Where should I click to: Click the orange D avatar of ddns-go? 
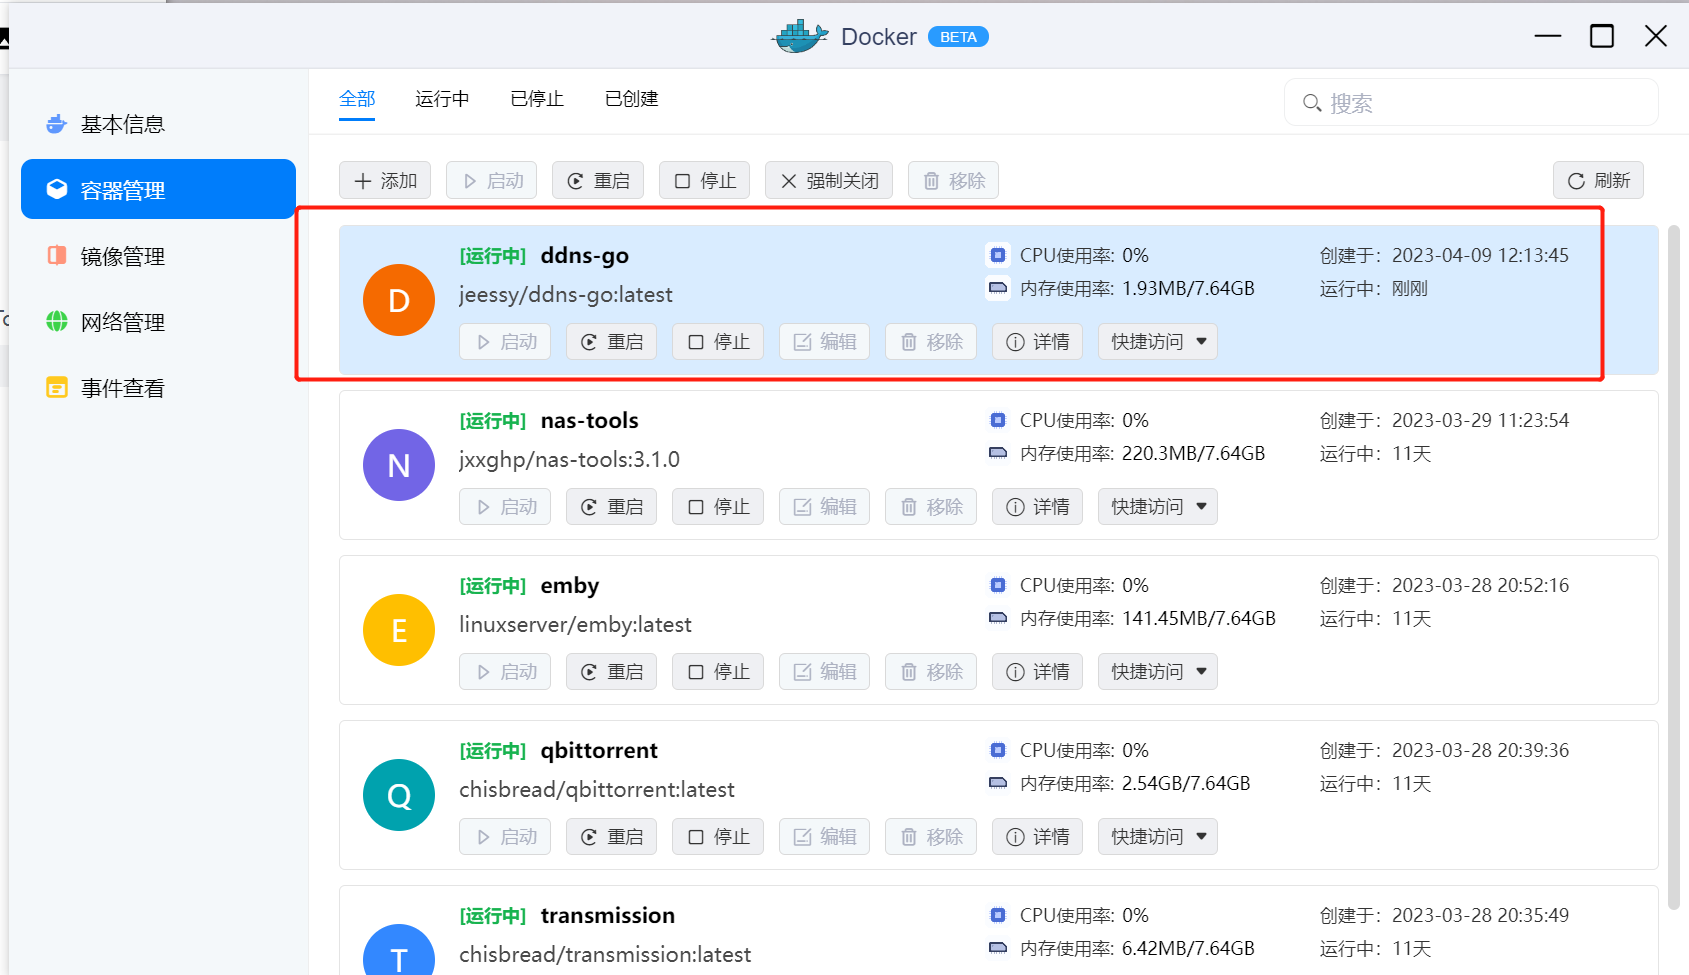click(x=399, y=300)
